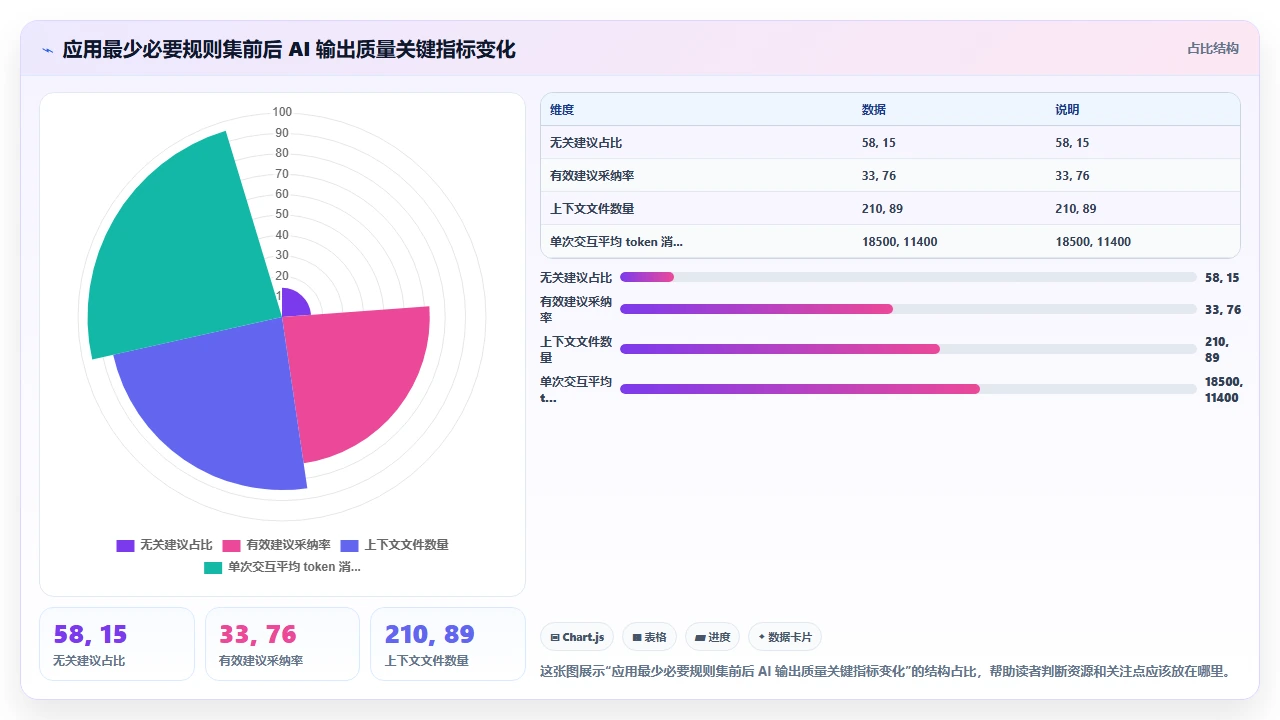The image size is (1280, 720).
Task: Click the pulse icon beside the title
Action: 48,50
